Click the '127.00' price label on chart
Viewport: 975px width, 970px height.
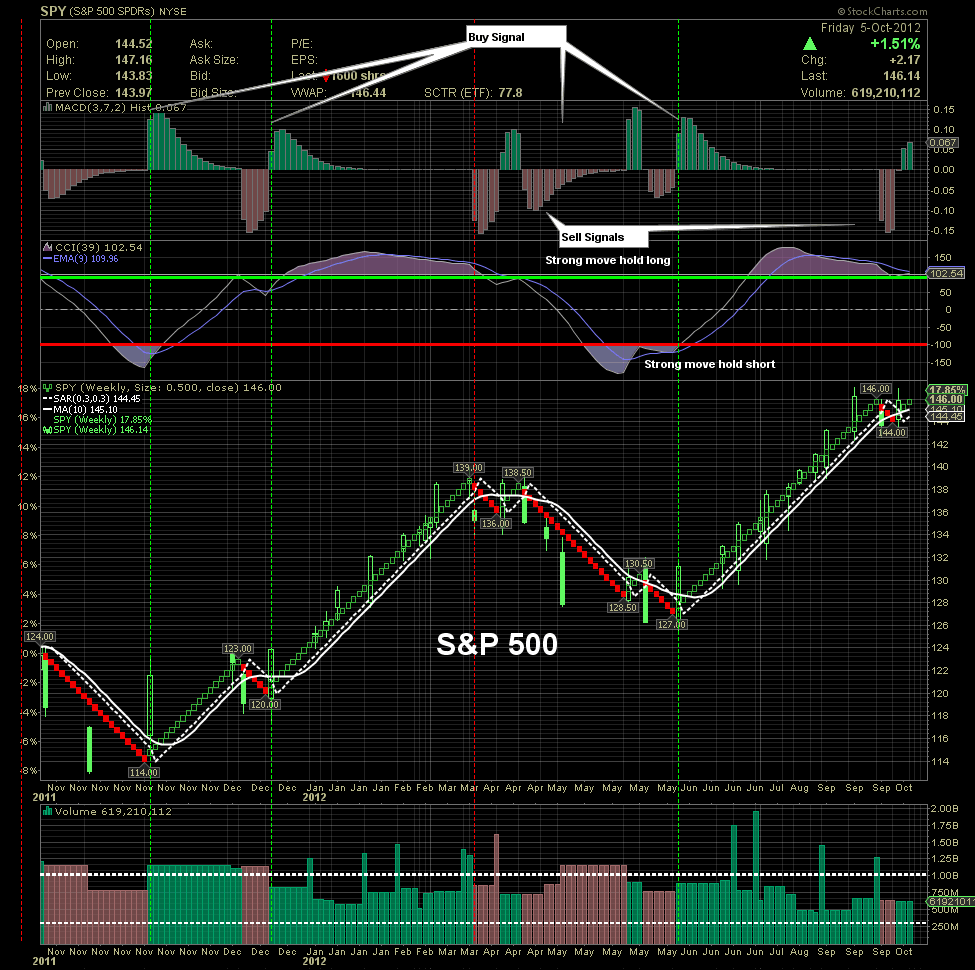point(672,624)
